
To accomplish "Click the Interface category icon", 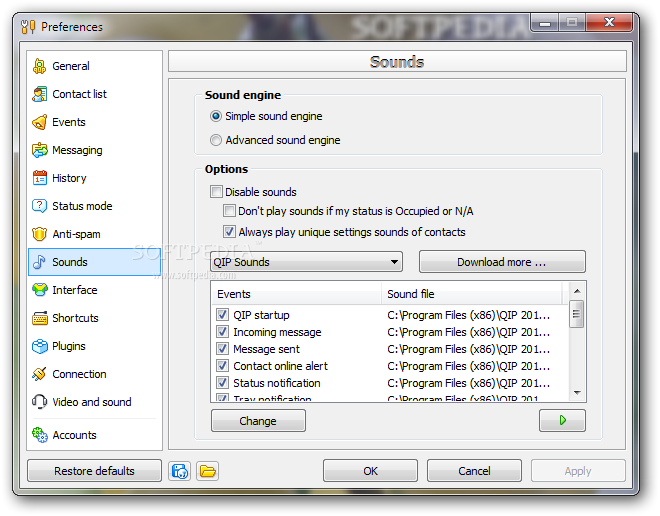I will tap(40, 290).
